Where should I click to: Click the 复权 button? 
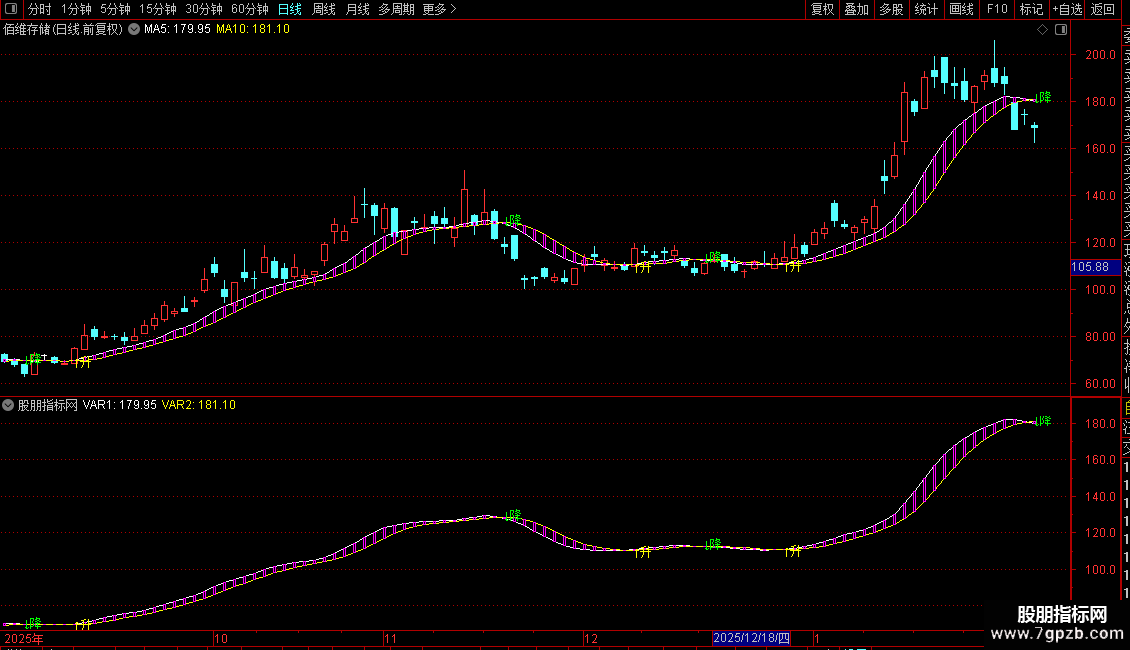point(822,9)
